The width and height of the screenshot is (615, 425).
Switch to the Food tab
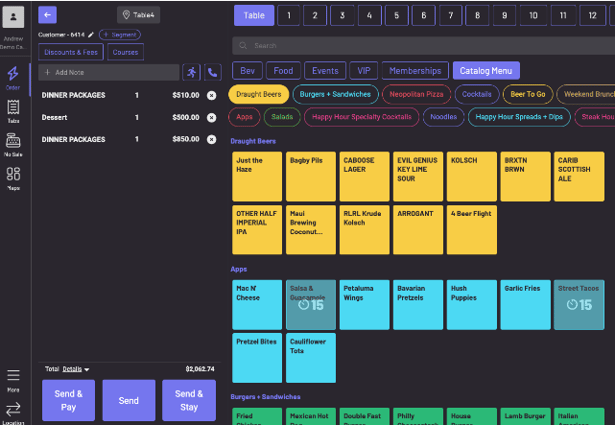click(284, 71)
